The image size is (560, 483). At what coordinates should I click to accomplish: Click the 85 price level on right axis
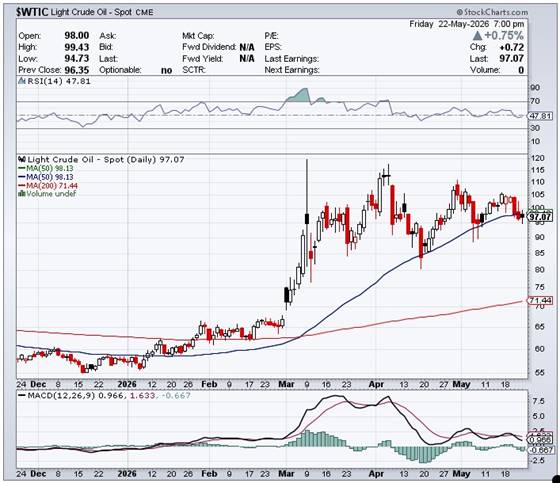(x=540, y=253)
